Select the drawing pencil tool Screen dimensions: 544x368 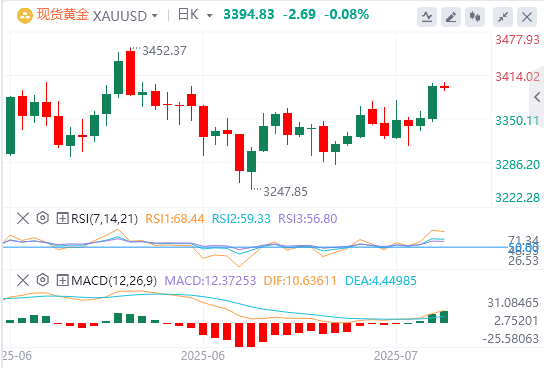pyautogui.click(x=451, y=17)
